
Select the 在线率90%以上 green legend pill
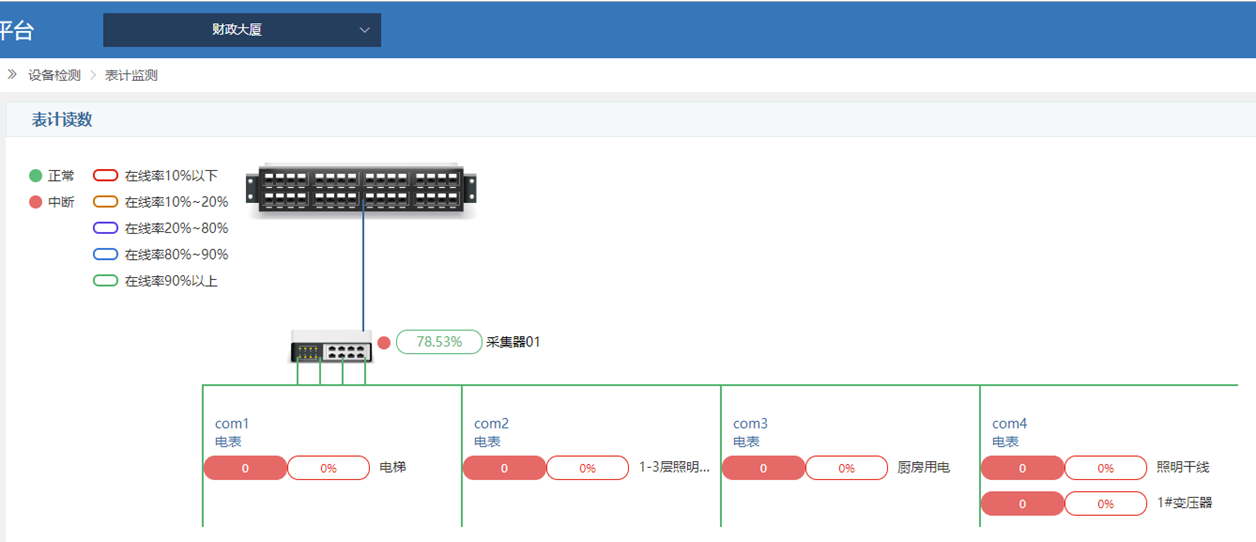(x=105, y=281)
